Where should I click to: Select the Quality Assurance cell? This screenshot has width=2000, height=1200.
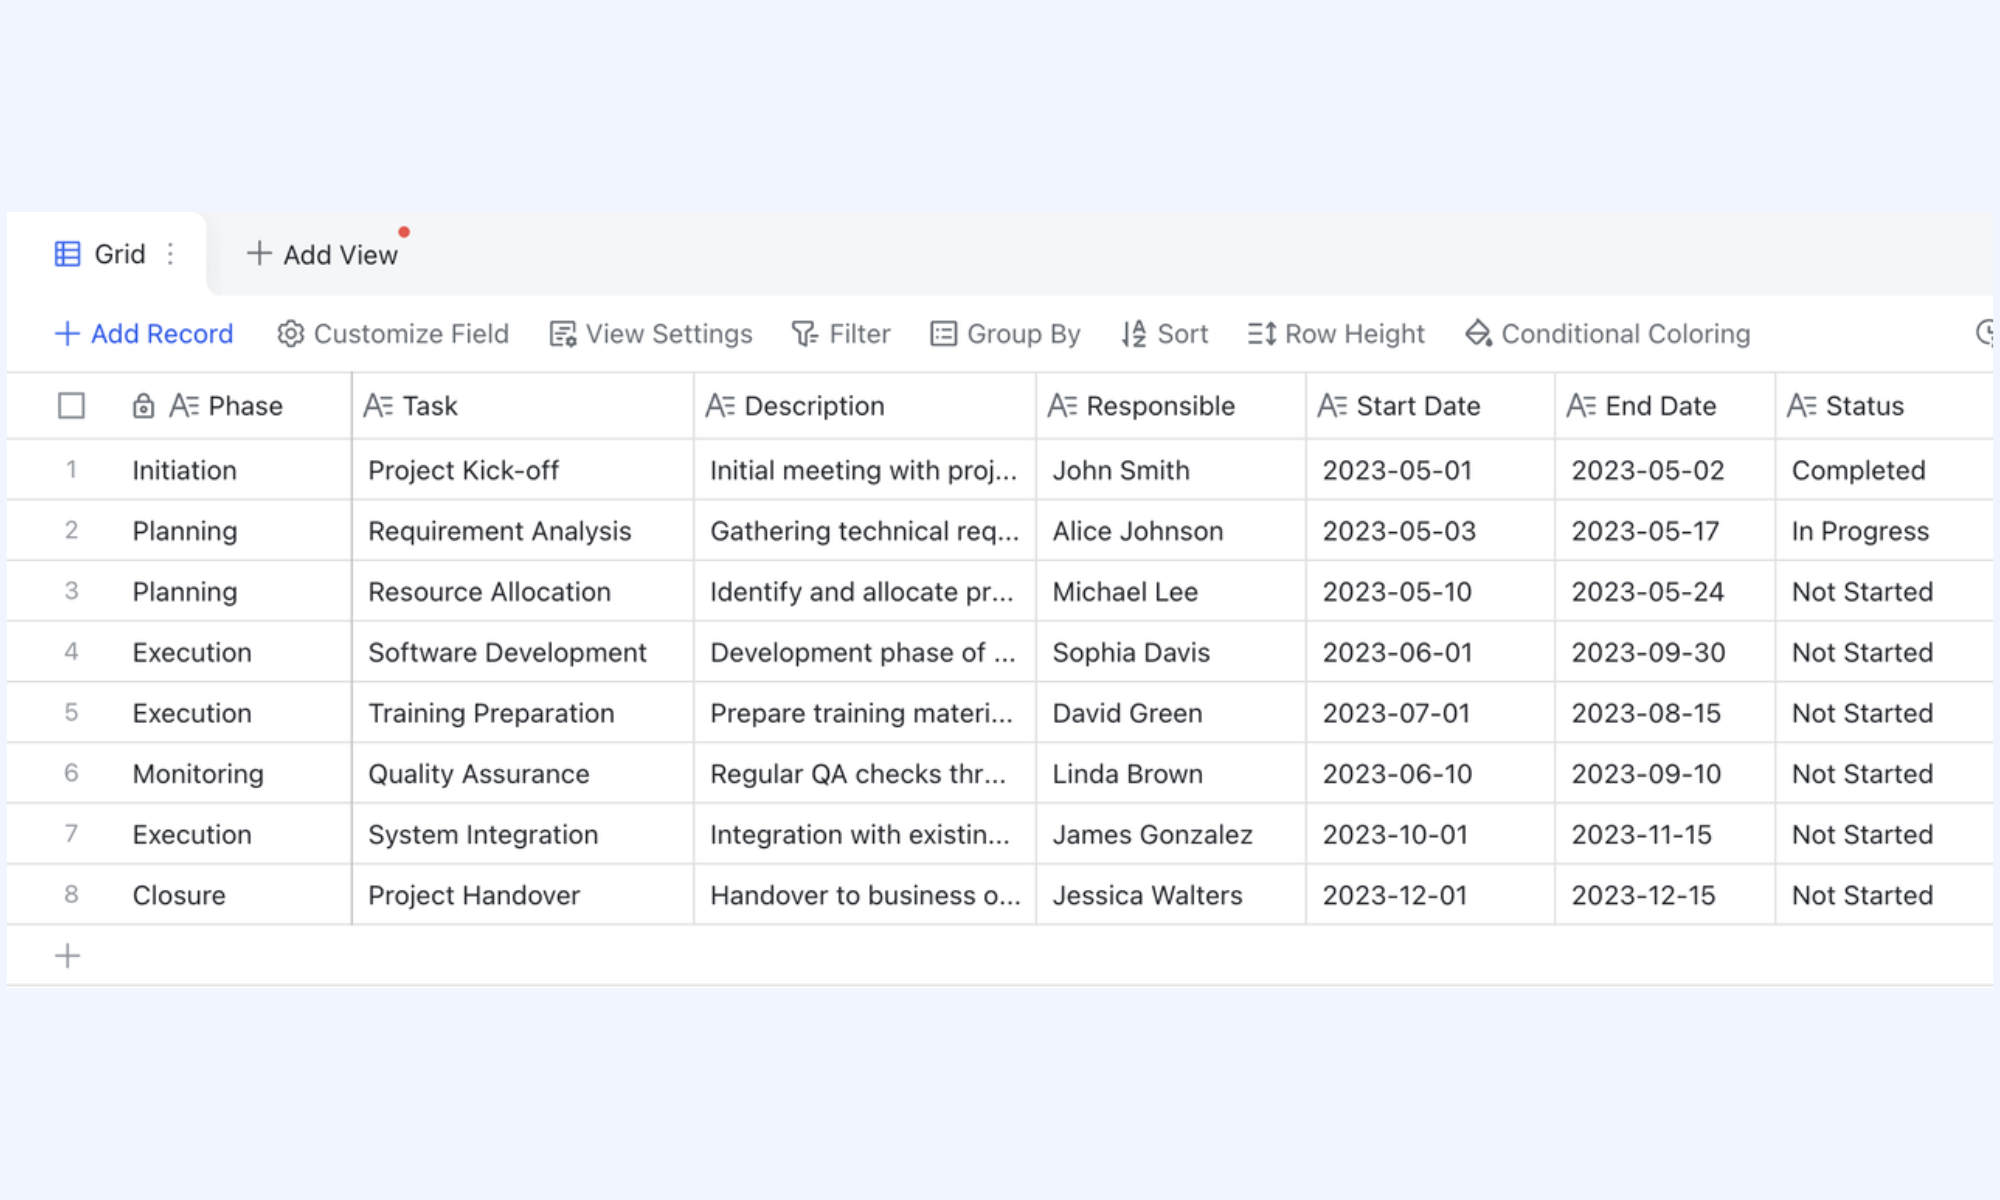coord(523,774)
